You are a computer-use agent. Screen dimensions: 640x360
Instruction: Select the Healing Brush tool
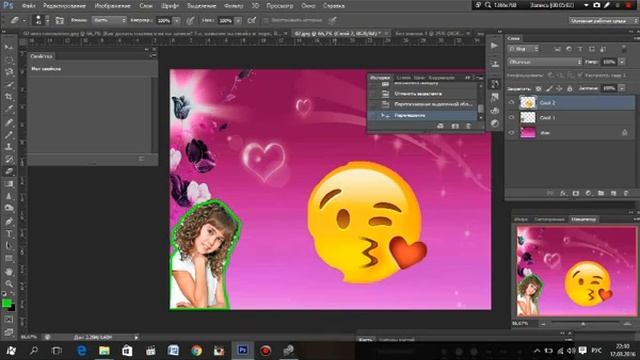9,122
